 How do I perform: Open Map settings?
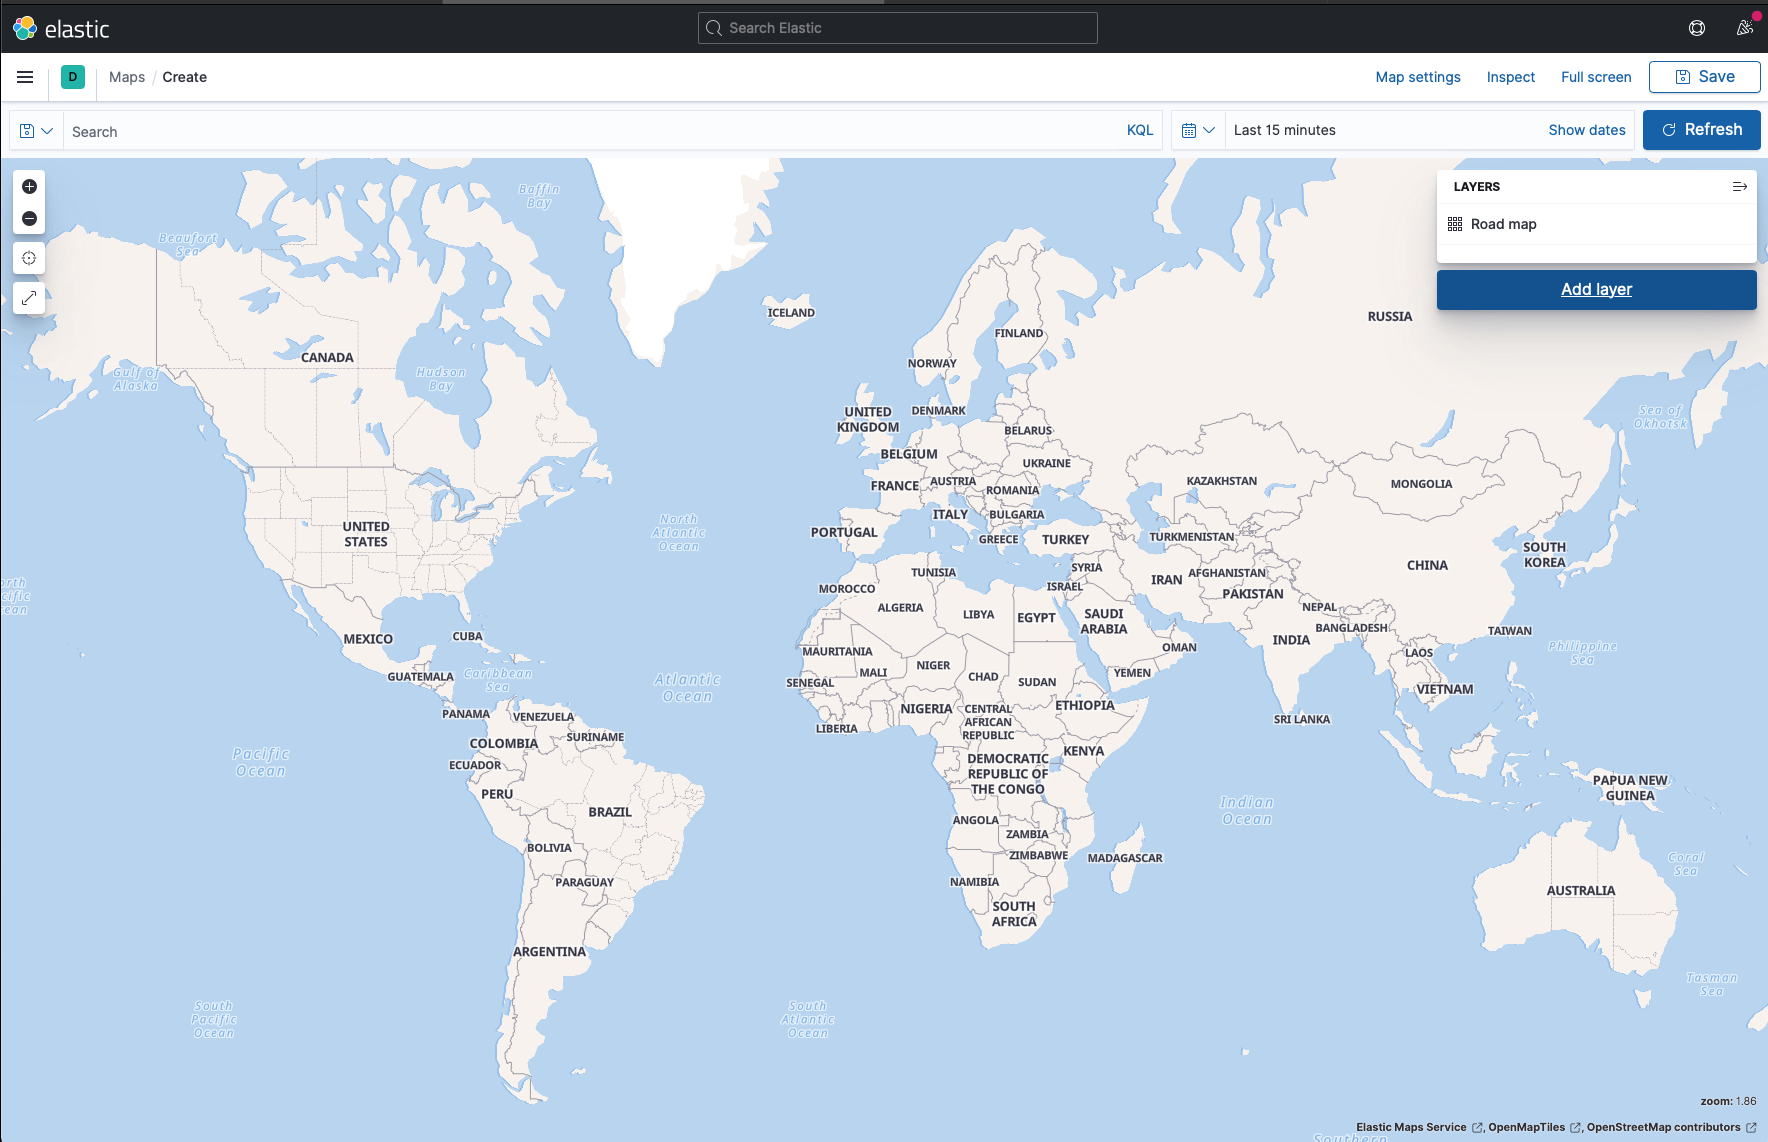coord(1417,77)
